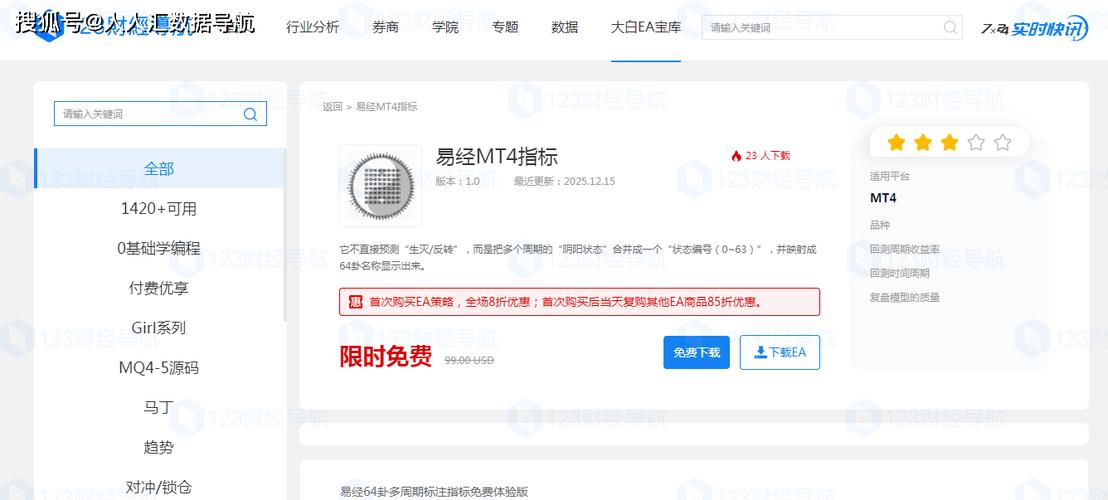Screen dimensions: 1108x500
Task: Click the magnifier icon in top search bar
Action: tap(951, 28)
